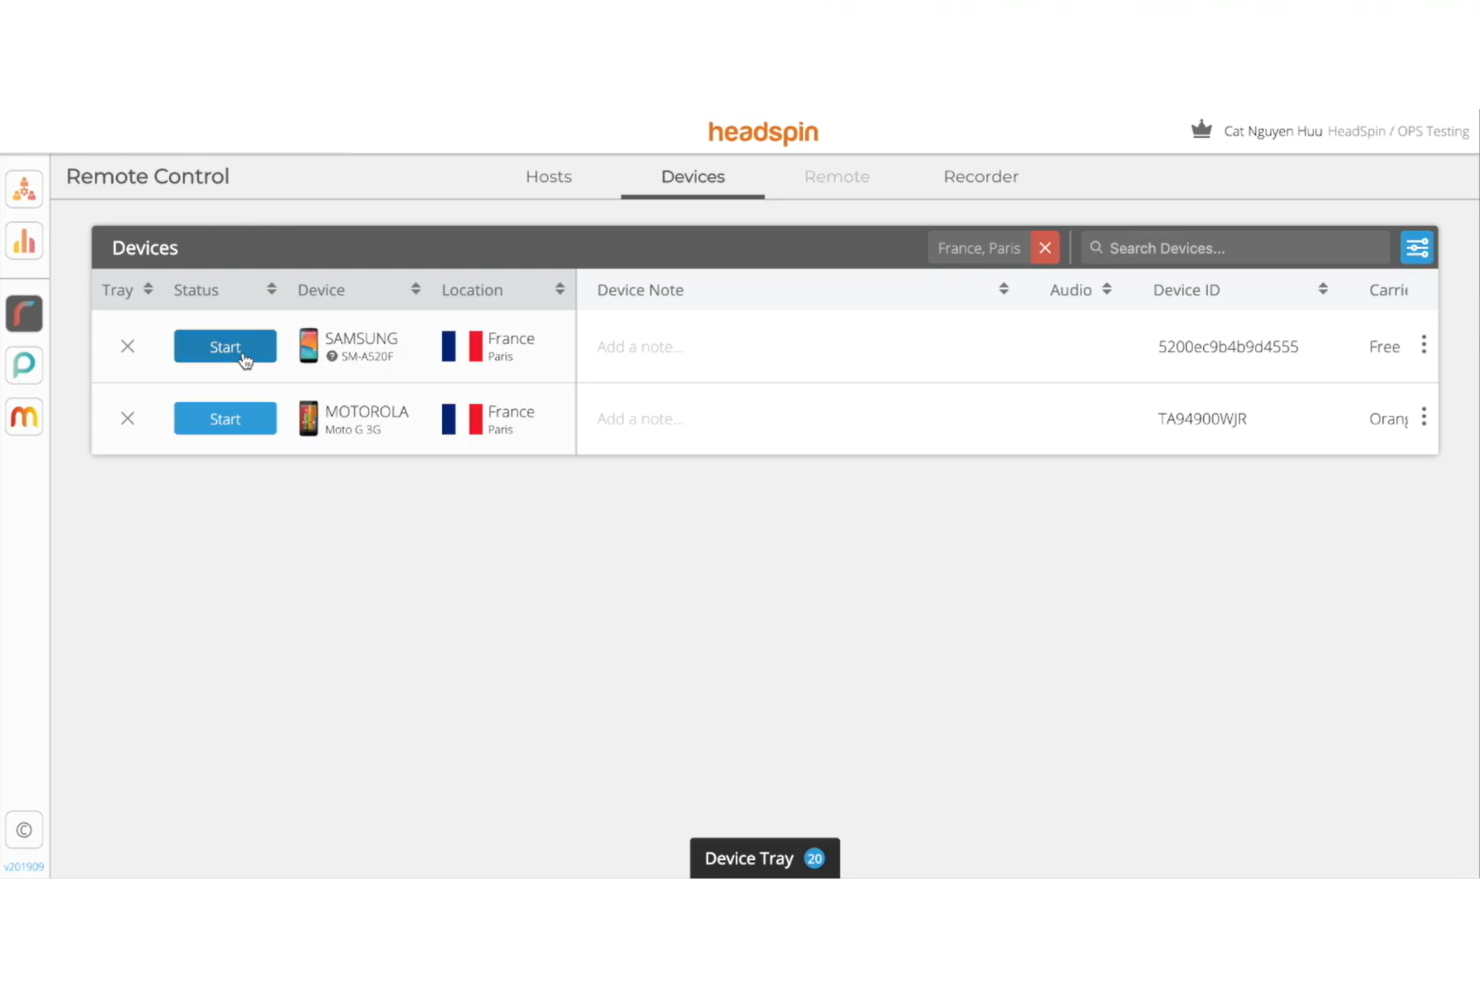1480x987 pixels.
Task: Sort by Device Note column
Action: tap(1003, 289)
